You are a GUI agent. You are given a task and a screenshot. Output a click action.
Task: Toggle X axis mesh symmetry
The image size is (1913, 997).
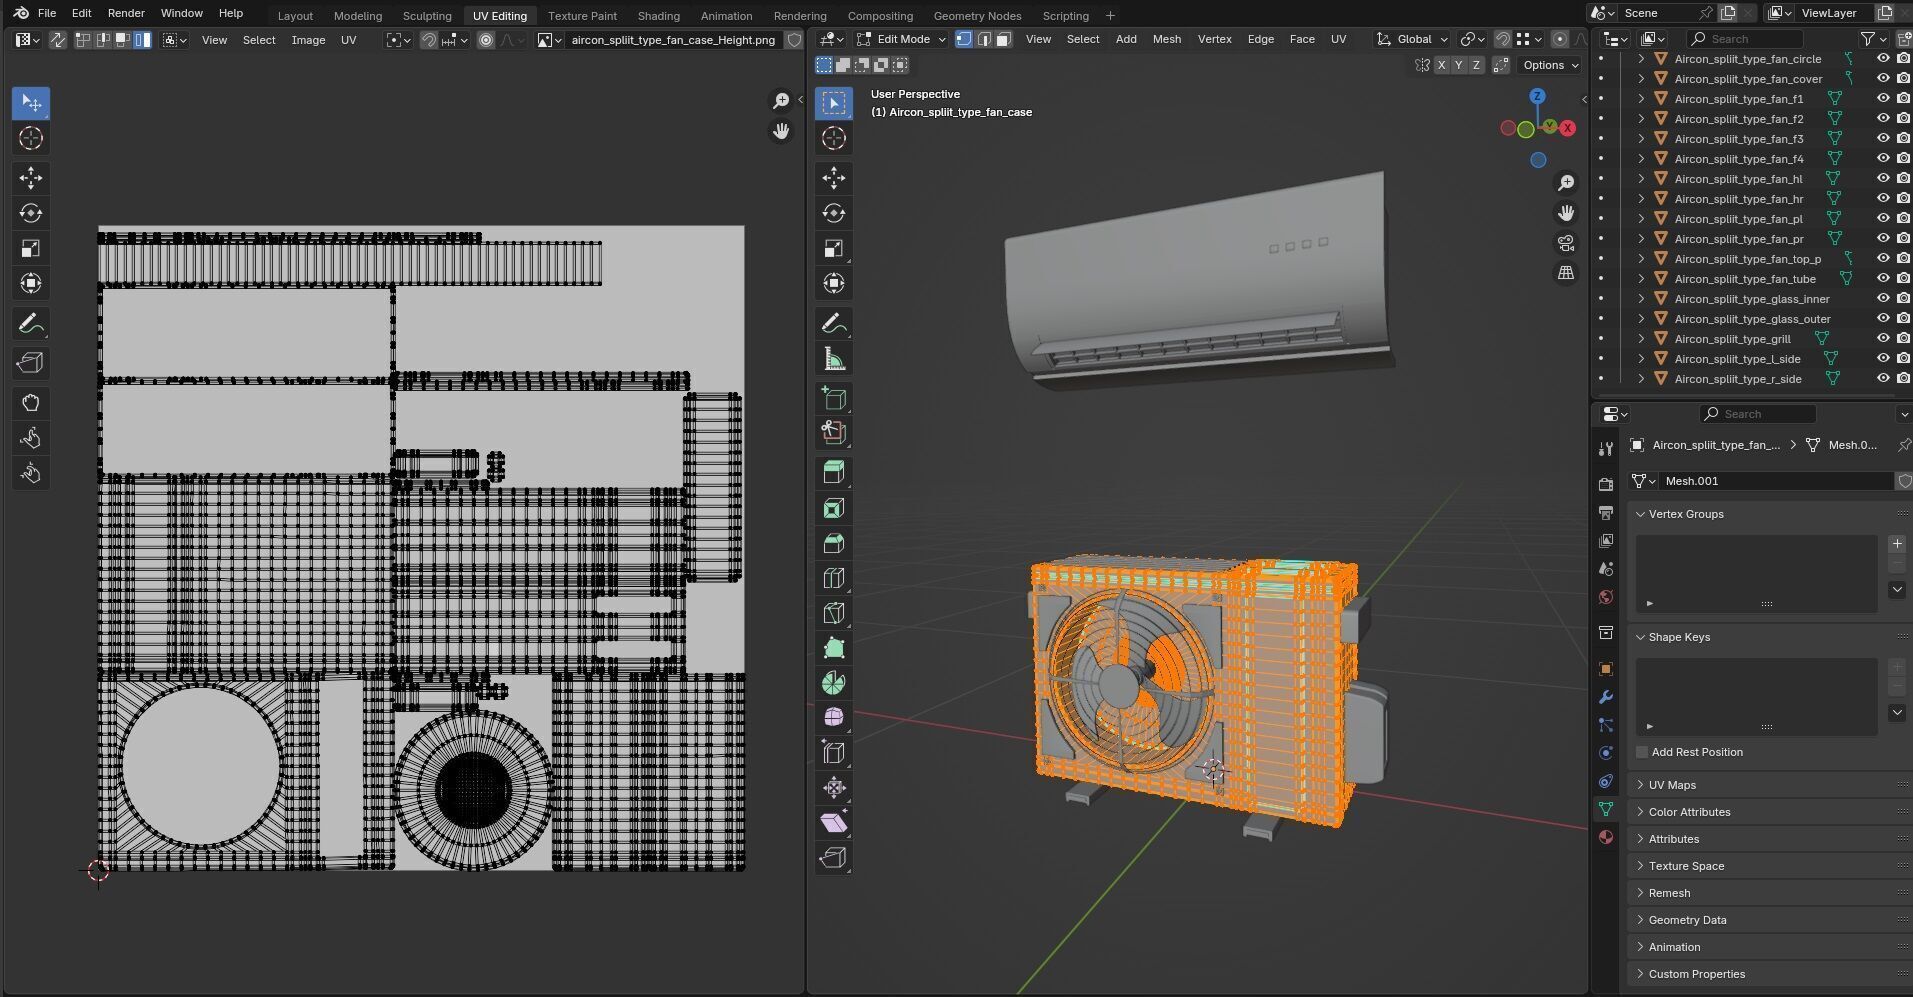click(1441, 65)
